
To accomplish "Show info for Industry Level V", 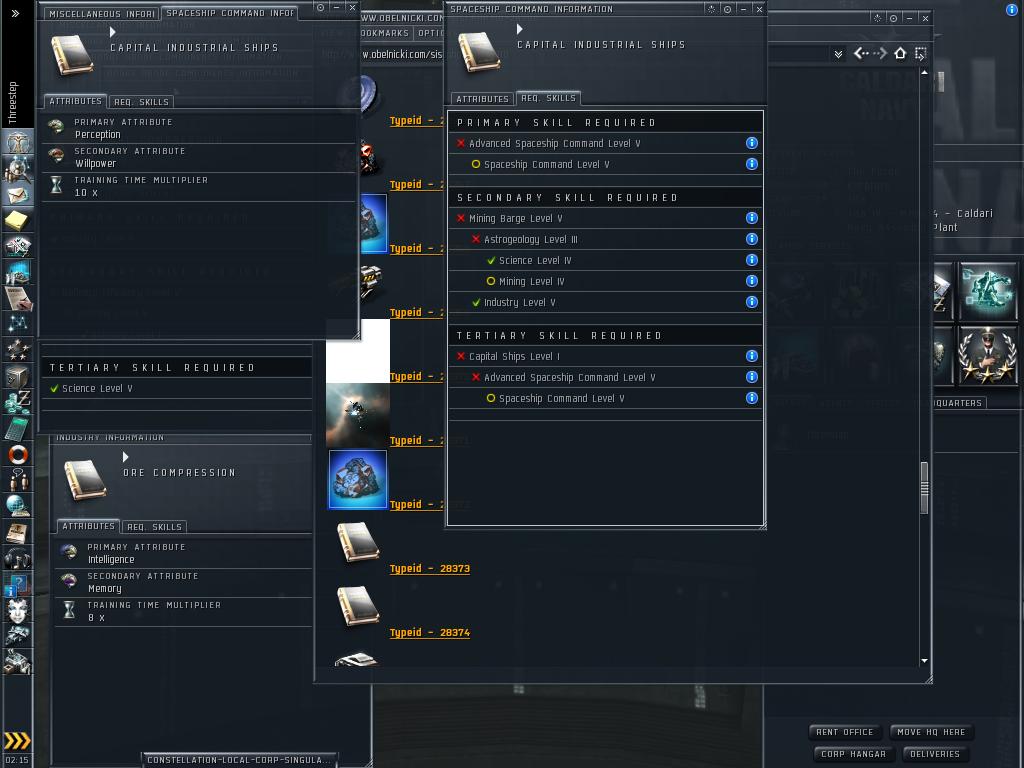I will click(752, 302).
